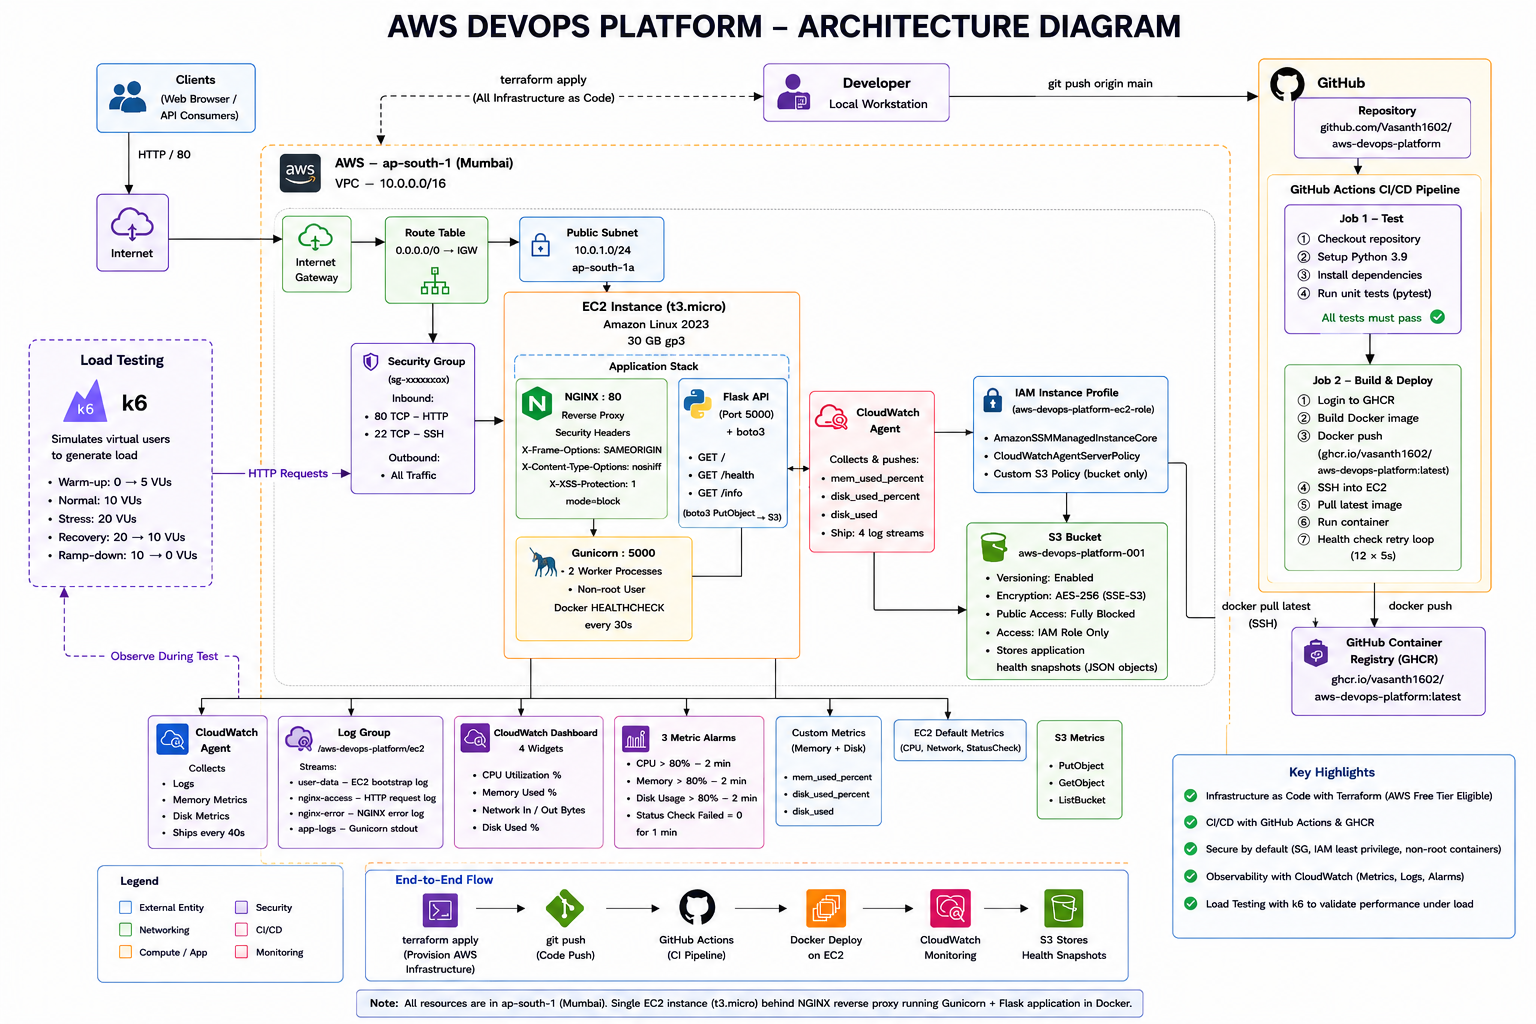1536x1024 pixels.
Task: Select the Monitoring legend swatch
Action: [241, 952]
